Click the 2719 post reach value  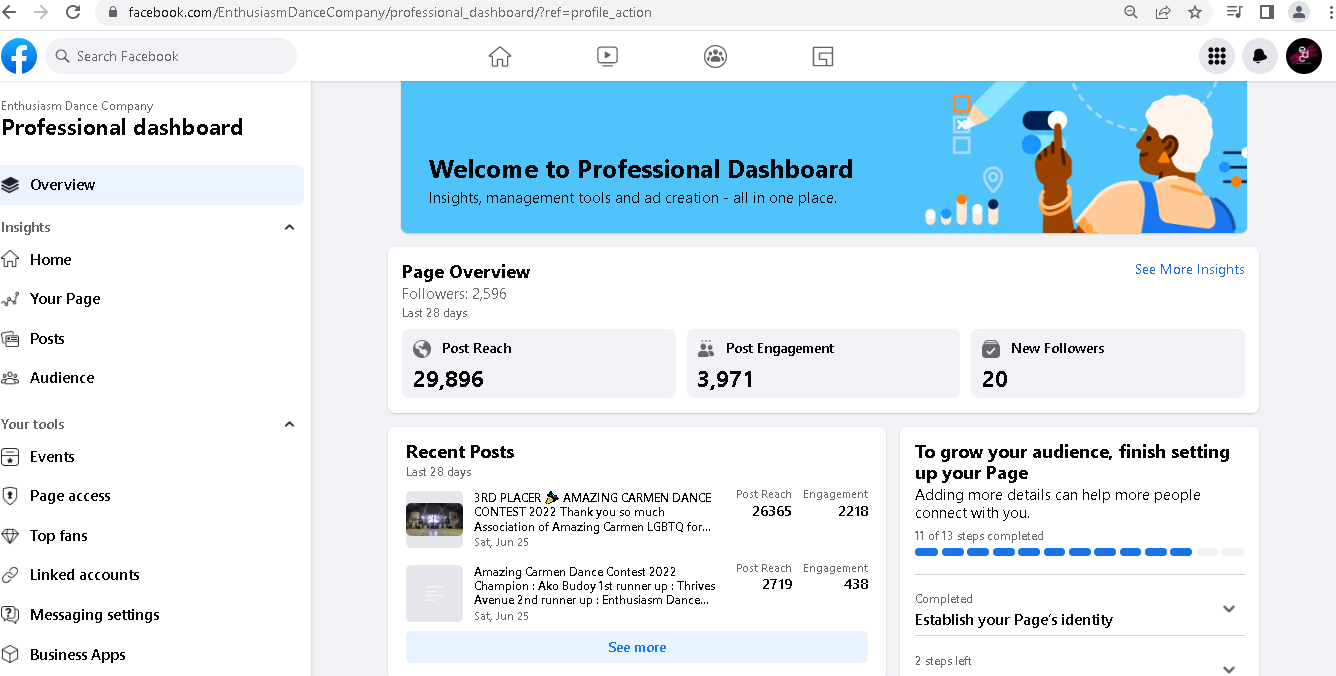click(777, 584)
